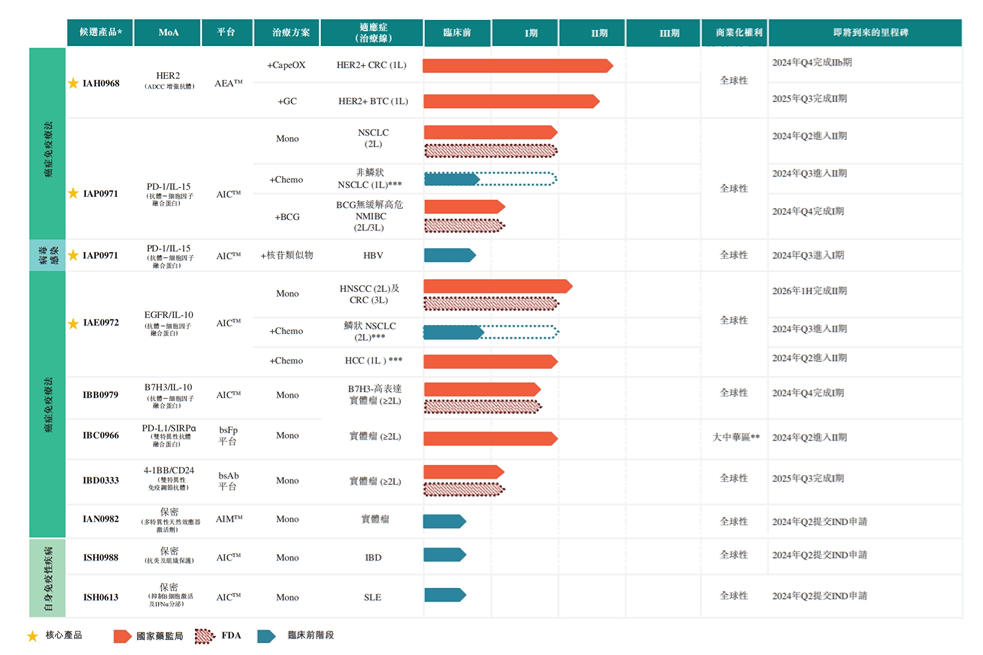Image resolution: width=983 pixels, height=655 pixels.
Task: Select the 候選產品 column header
Action: [x=99, y=33]
